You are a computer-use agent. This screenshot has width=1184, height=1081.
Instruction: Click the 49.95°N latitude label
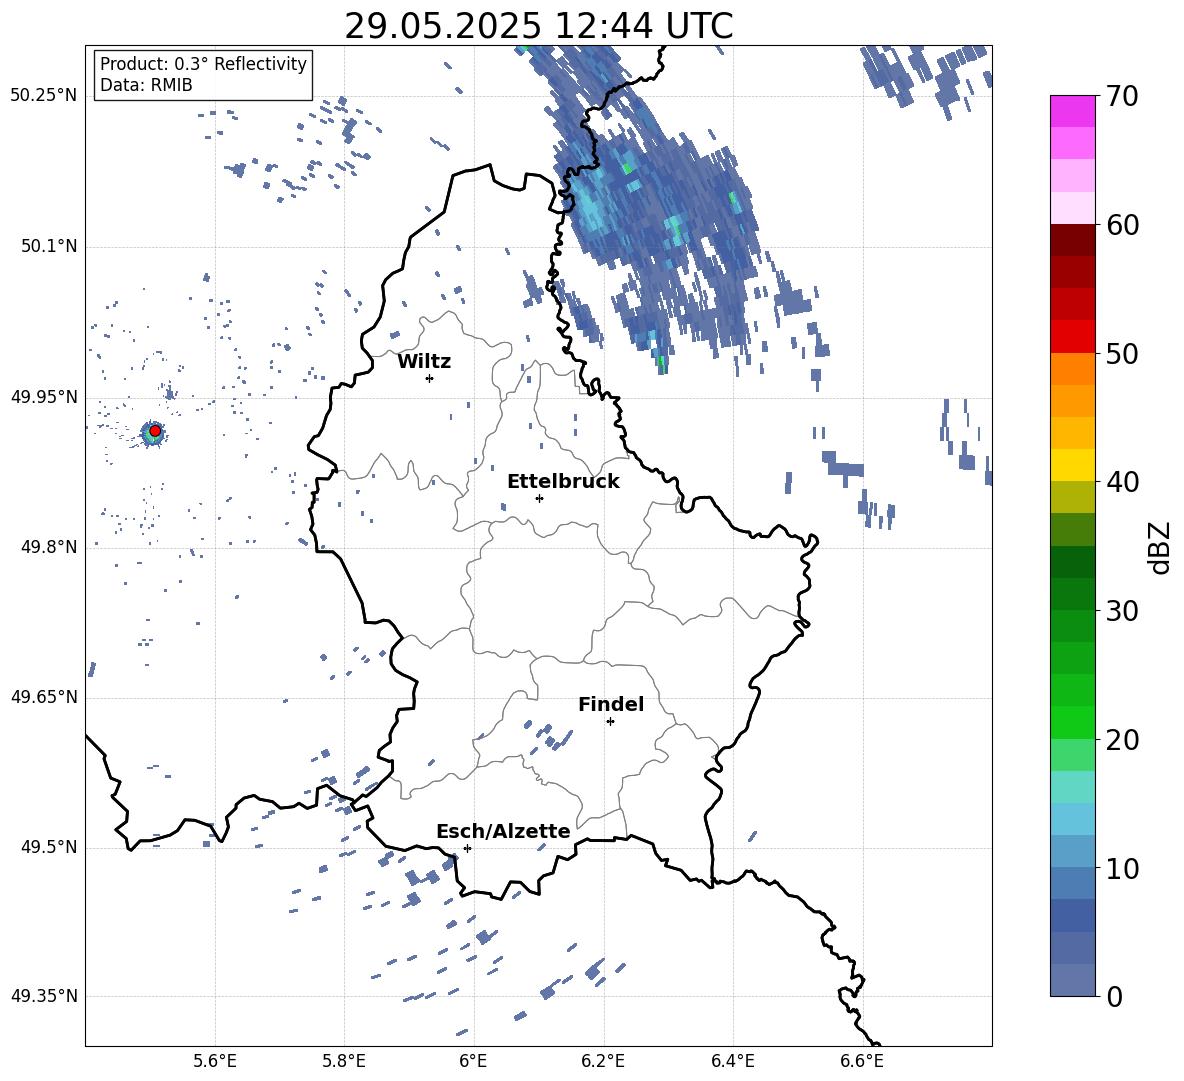(x=44, y=397)
